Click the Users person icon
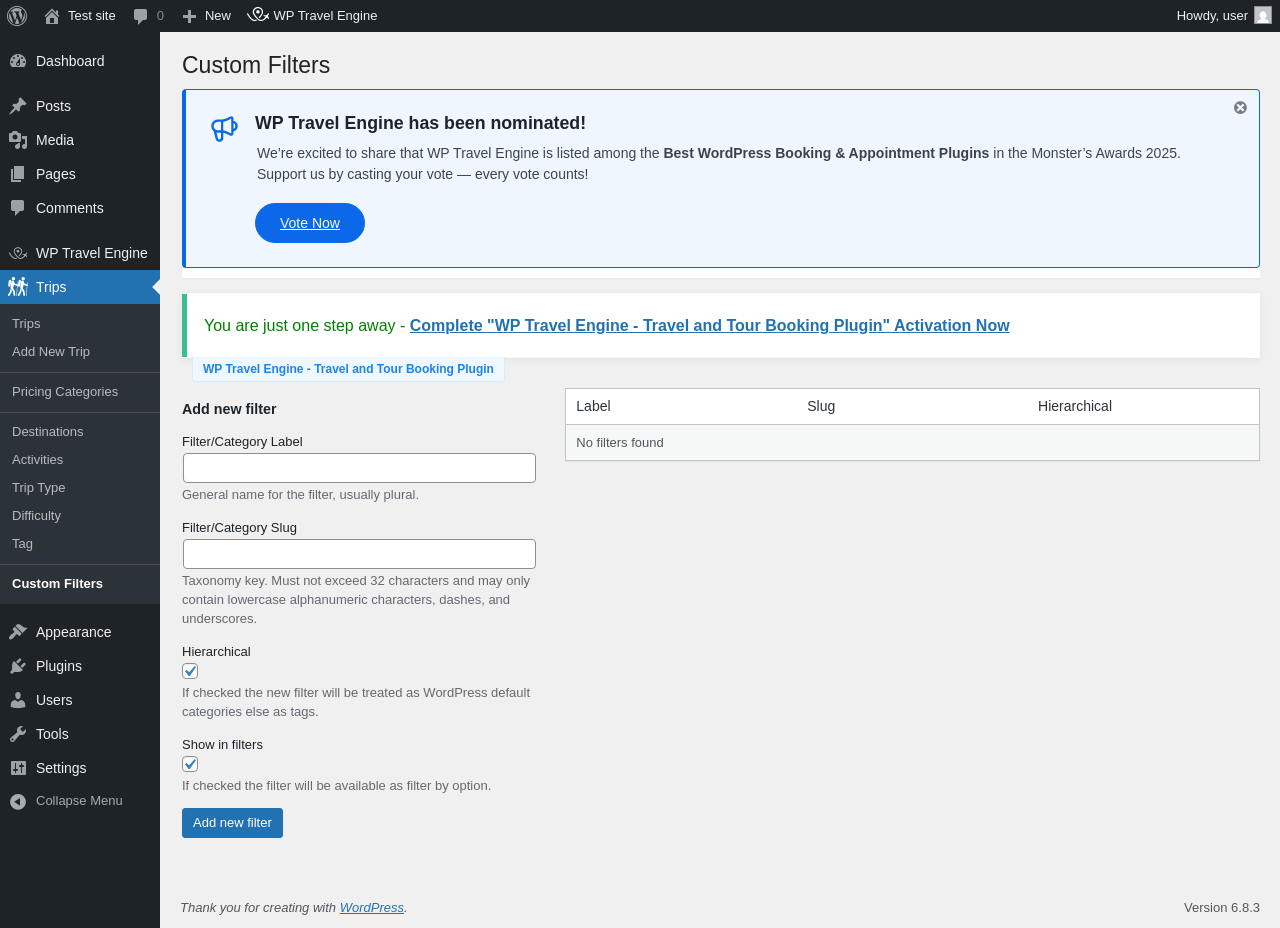This screenshot has width=1280, height=928. 18,700
